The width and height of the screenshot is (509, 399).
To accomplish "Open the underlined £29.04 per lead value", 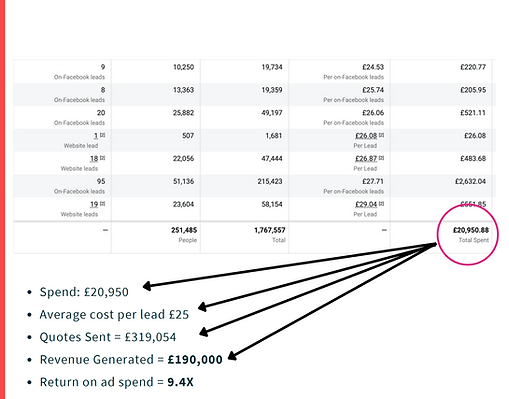I will tap(366, 204).
